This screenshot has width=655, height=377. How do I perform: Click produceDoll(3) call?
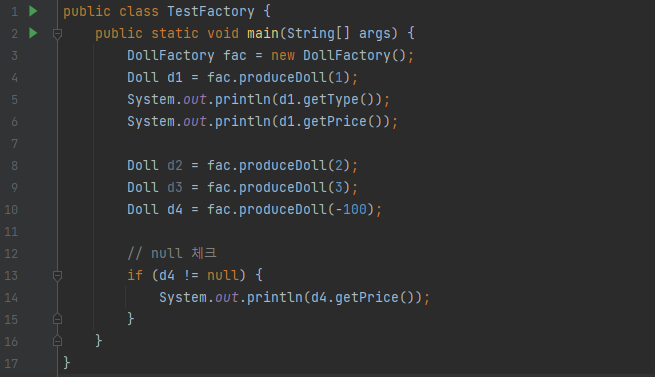[294, 187]
